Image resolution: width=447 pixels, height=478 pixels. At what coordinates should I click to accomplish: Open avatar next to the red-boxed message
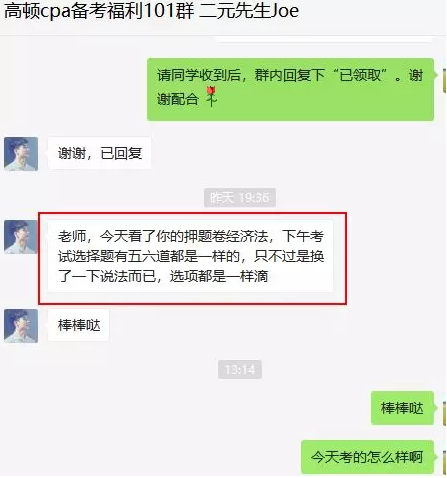(x=21, y=237)
